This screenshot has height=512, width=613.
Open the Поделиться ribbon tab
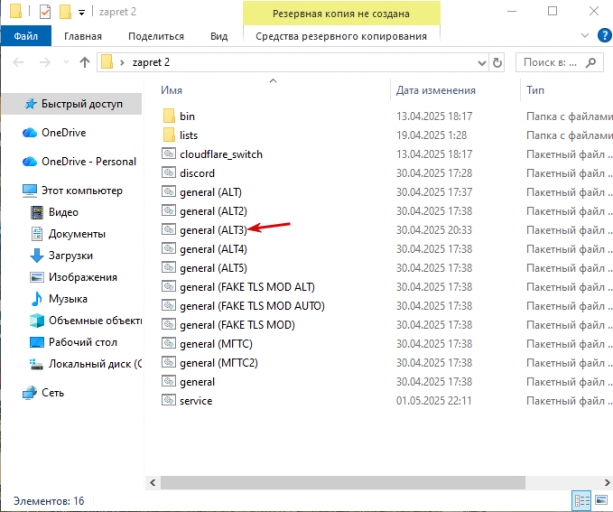(x=156, y=36)
